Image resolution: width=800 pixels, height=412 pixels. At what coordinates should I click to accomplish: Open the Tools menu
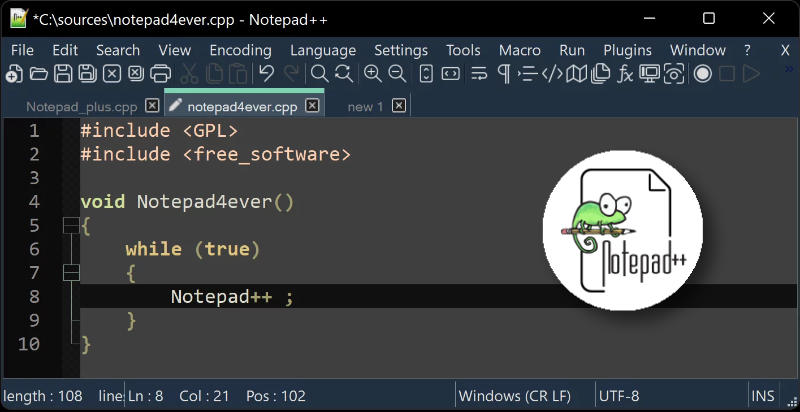tap(463, 50)
